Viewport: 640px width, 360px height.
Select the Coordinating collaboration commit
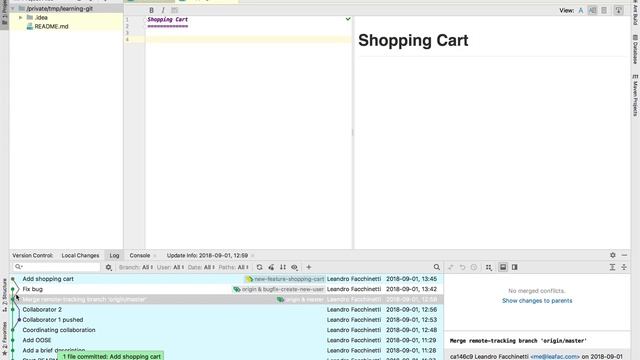[x=226, y=330]
